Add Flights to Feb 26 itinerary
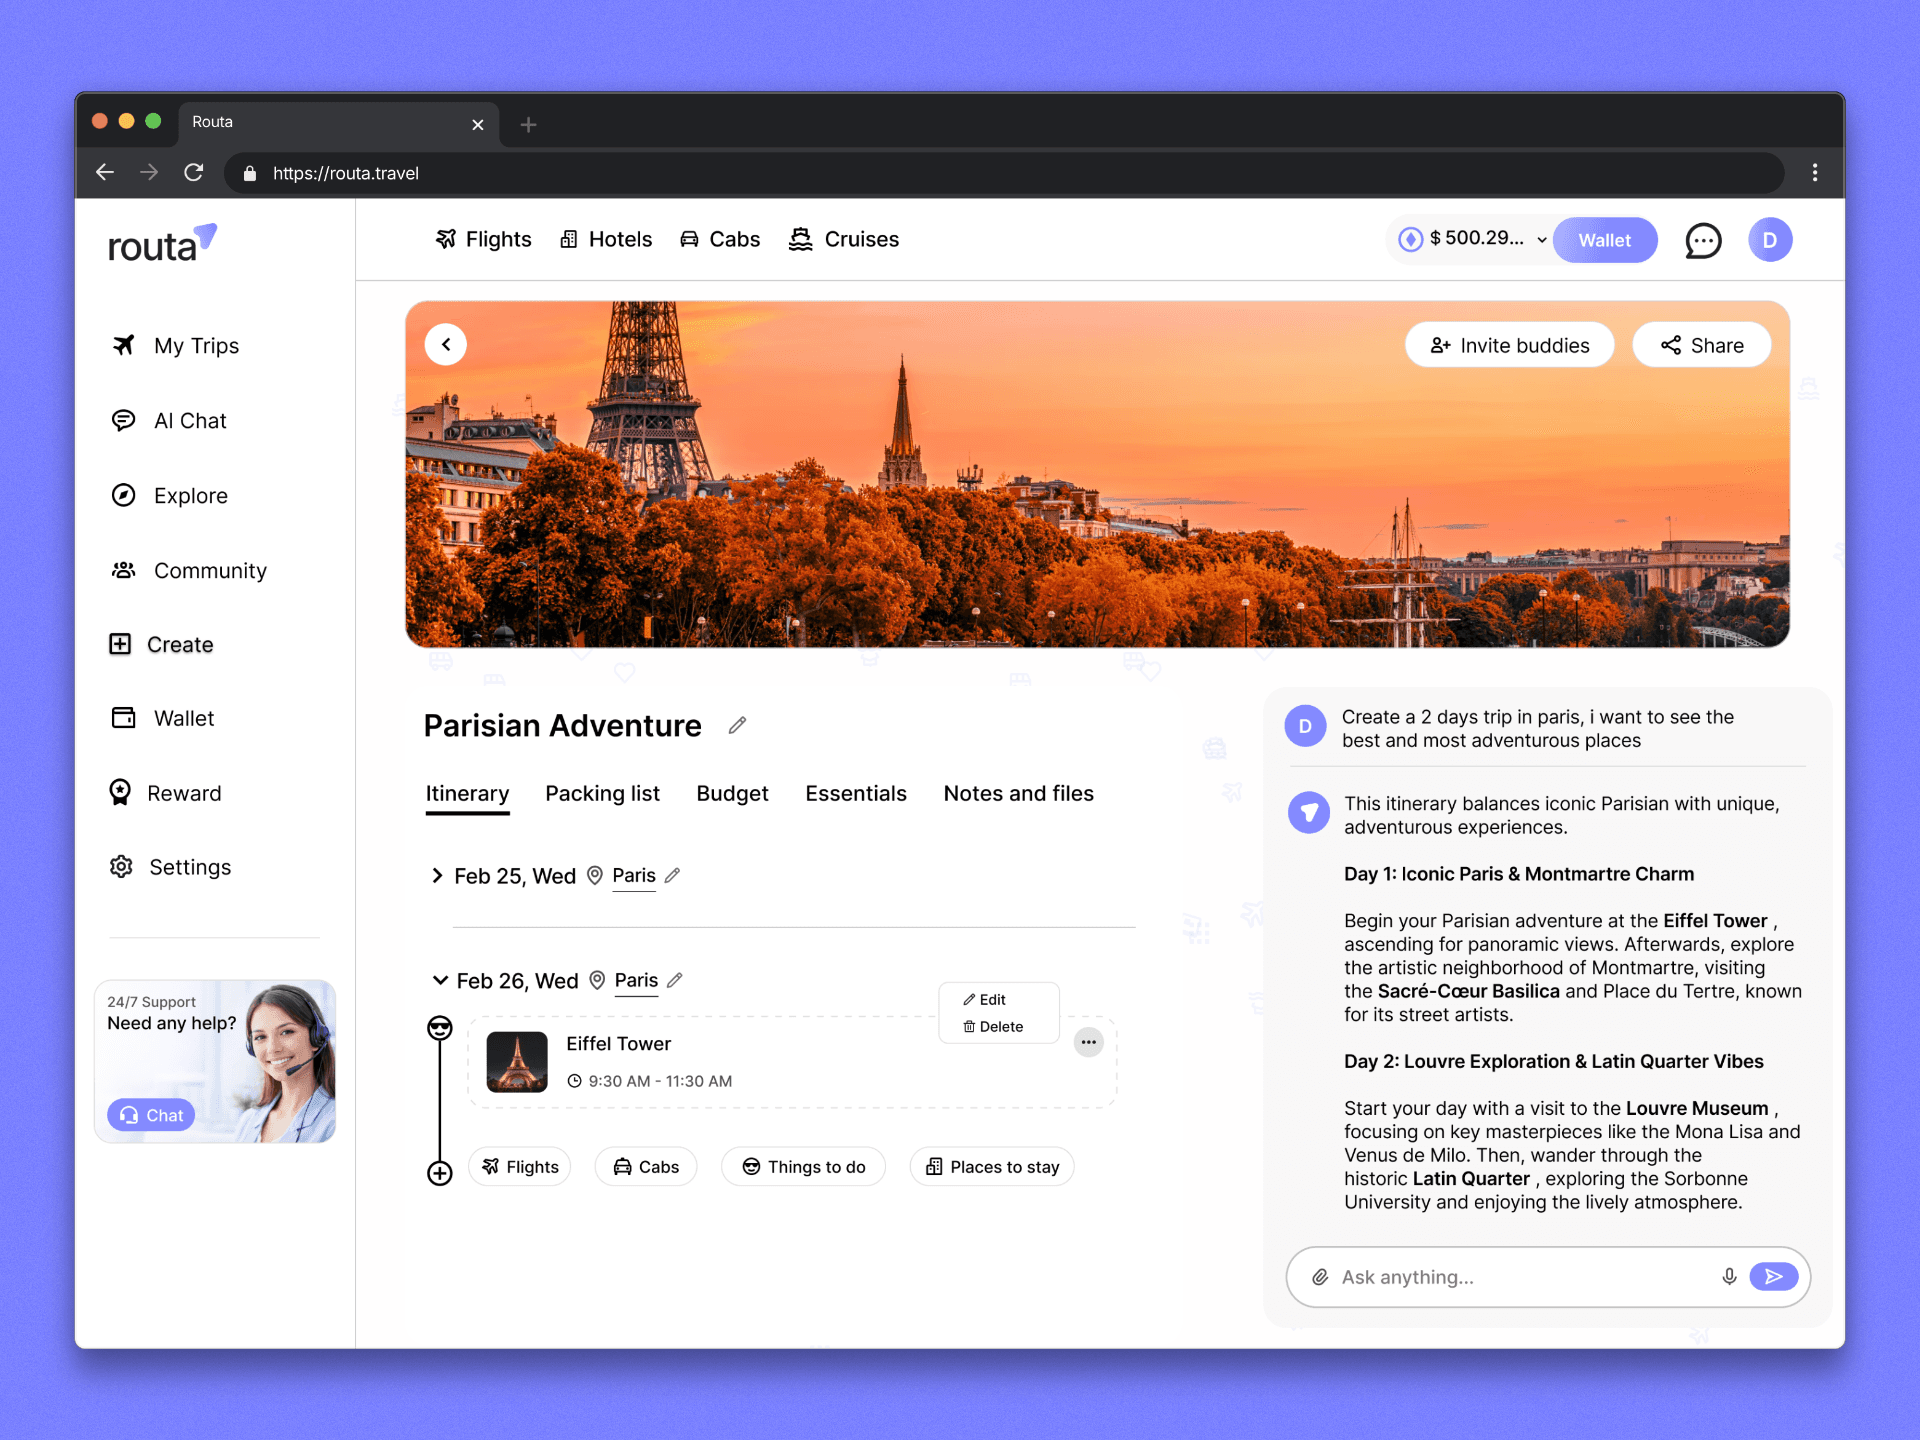This screenshot has width=1920, height=1440. (x=520, y=1167)
